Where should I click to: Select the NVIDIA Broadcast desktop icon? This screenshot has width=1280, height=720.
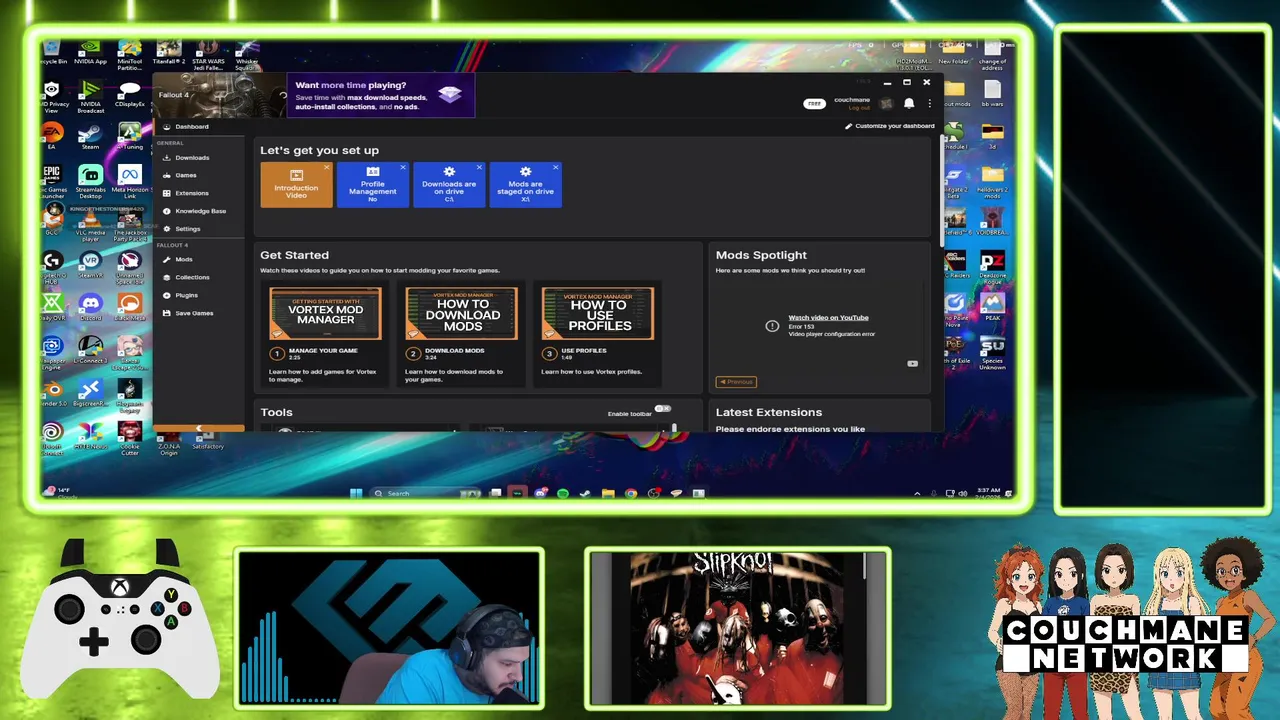click(x=91, y=97)
